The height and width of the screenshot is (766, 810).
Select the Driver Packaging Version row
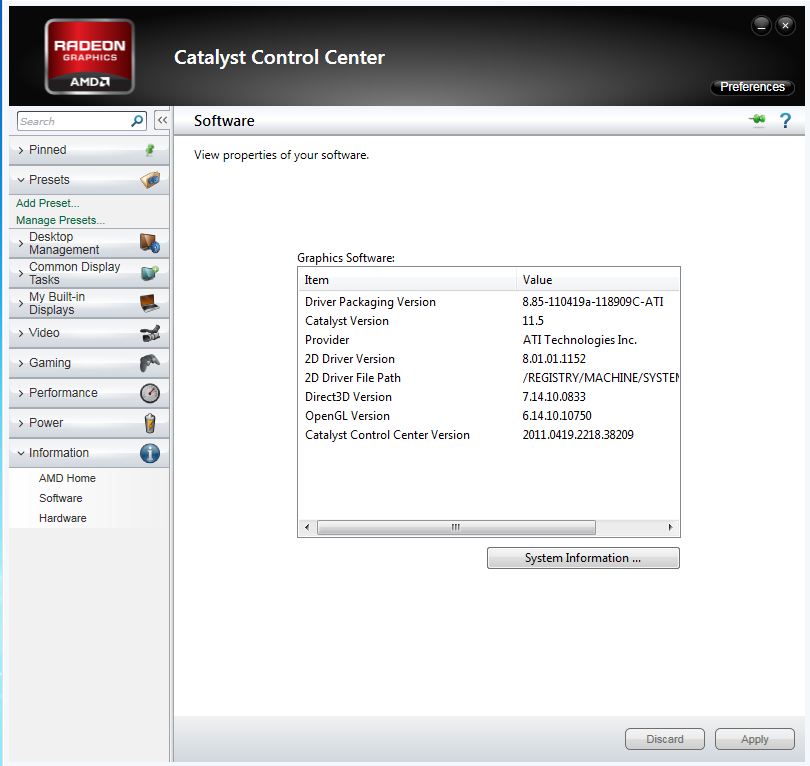[x=489, y=302]
